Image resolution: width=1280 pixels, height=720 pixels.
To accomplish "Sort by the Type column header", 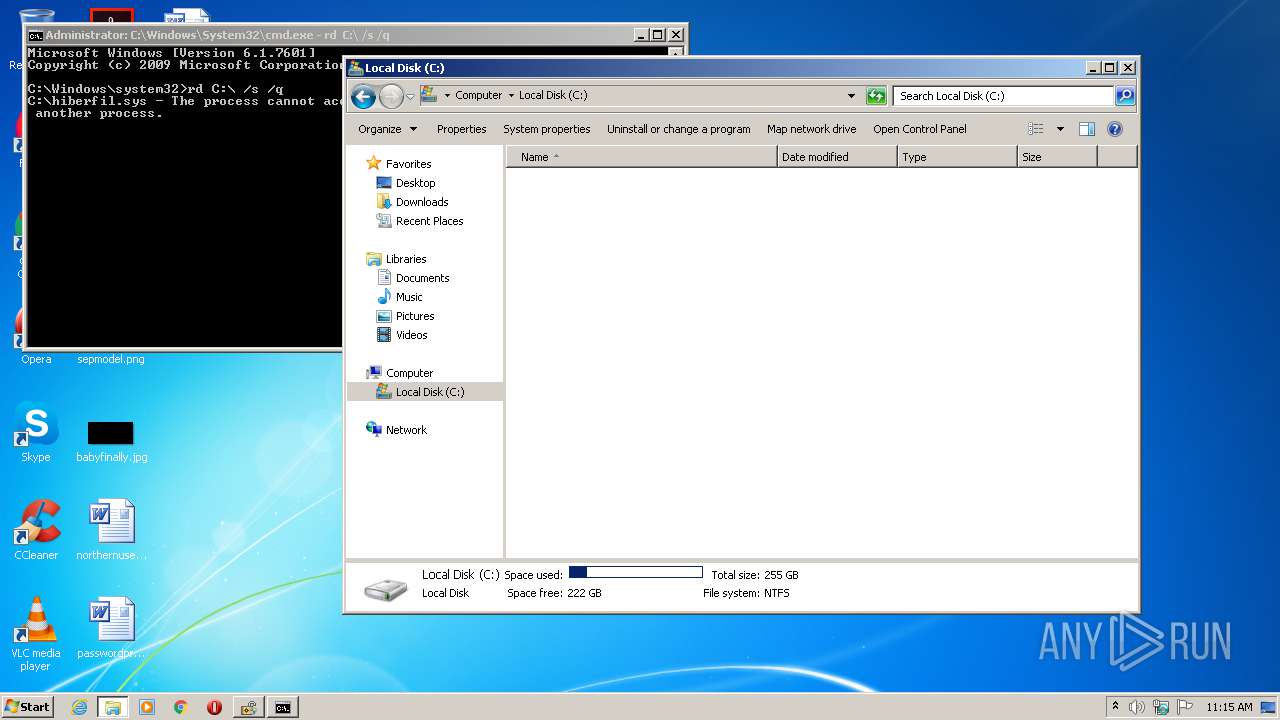I will [x=957, y=157].
